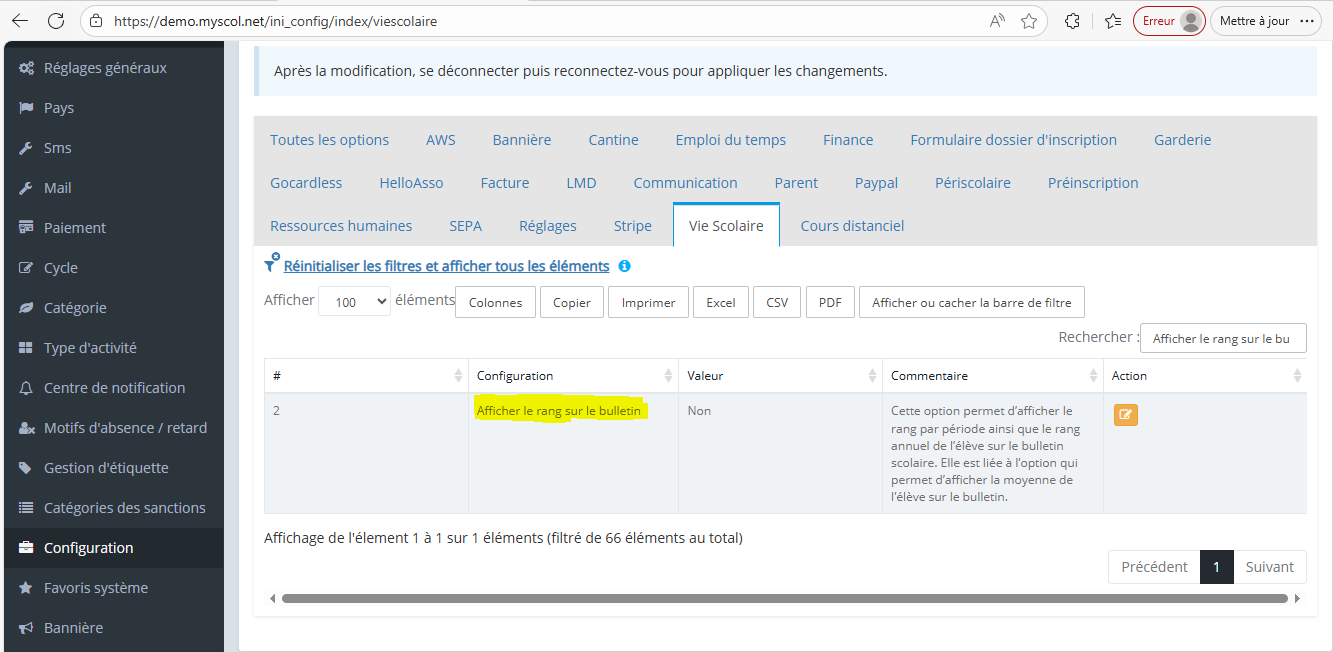Click the Rechercher search input field
Viewport: 1333px width, 652px height.
coord(1222,338)
